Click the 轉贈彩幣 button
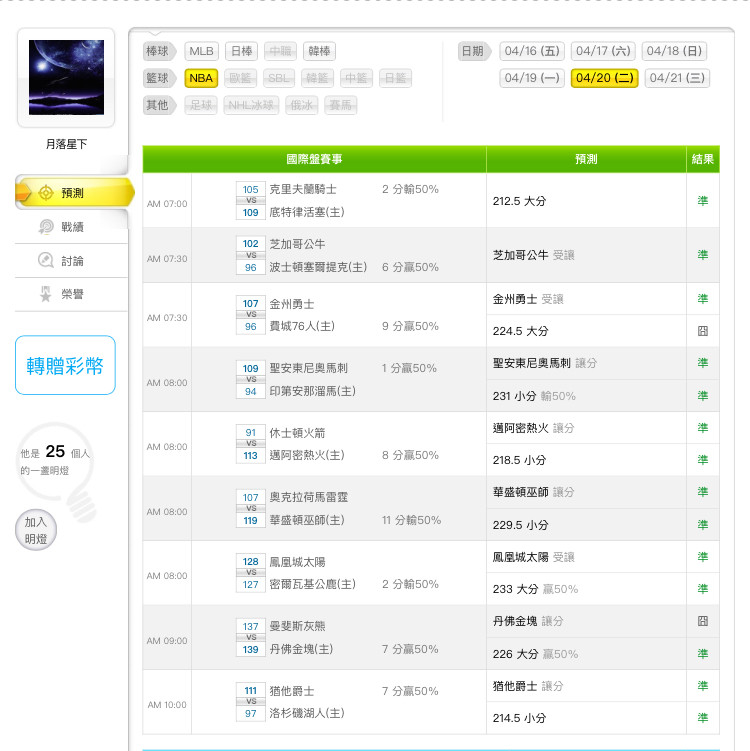750x751 pixels. pos(66,365)
